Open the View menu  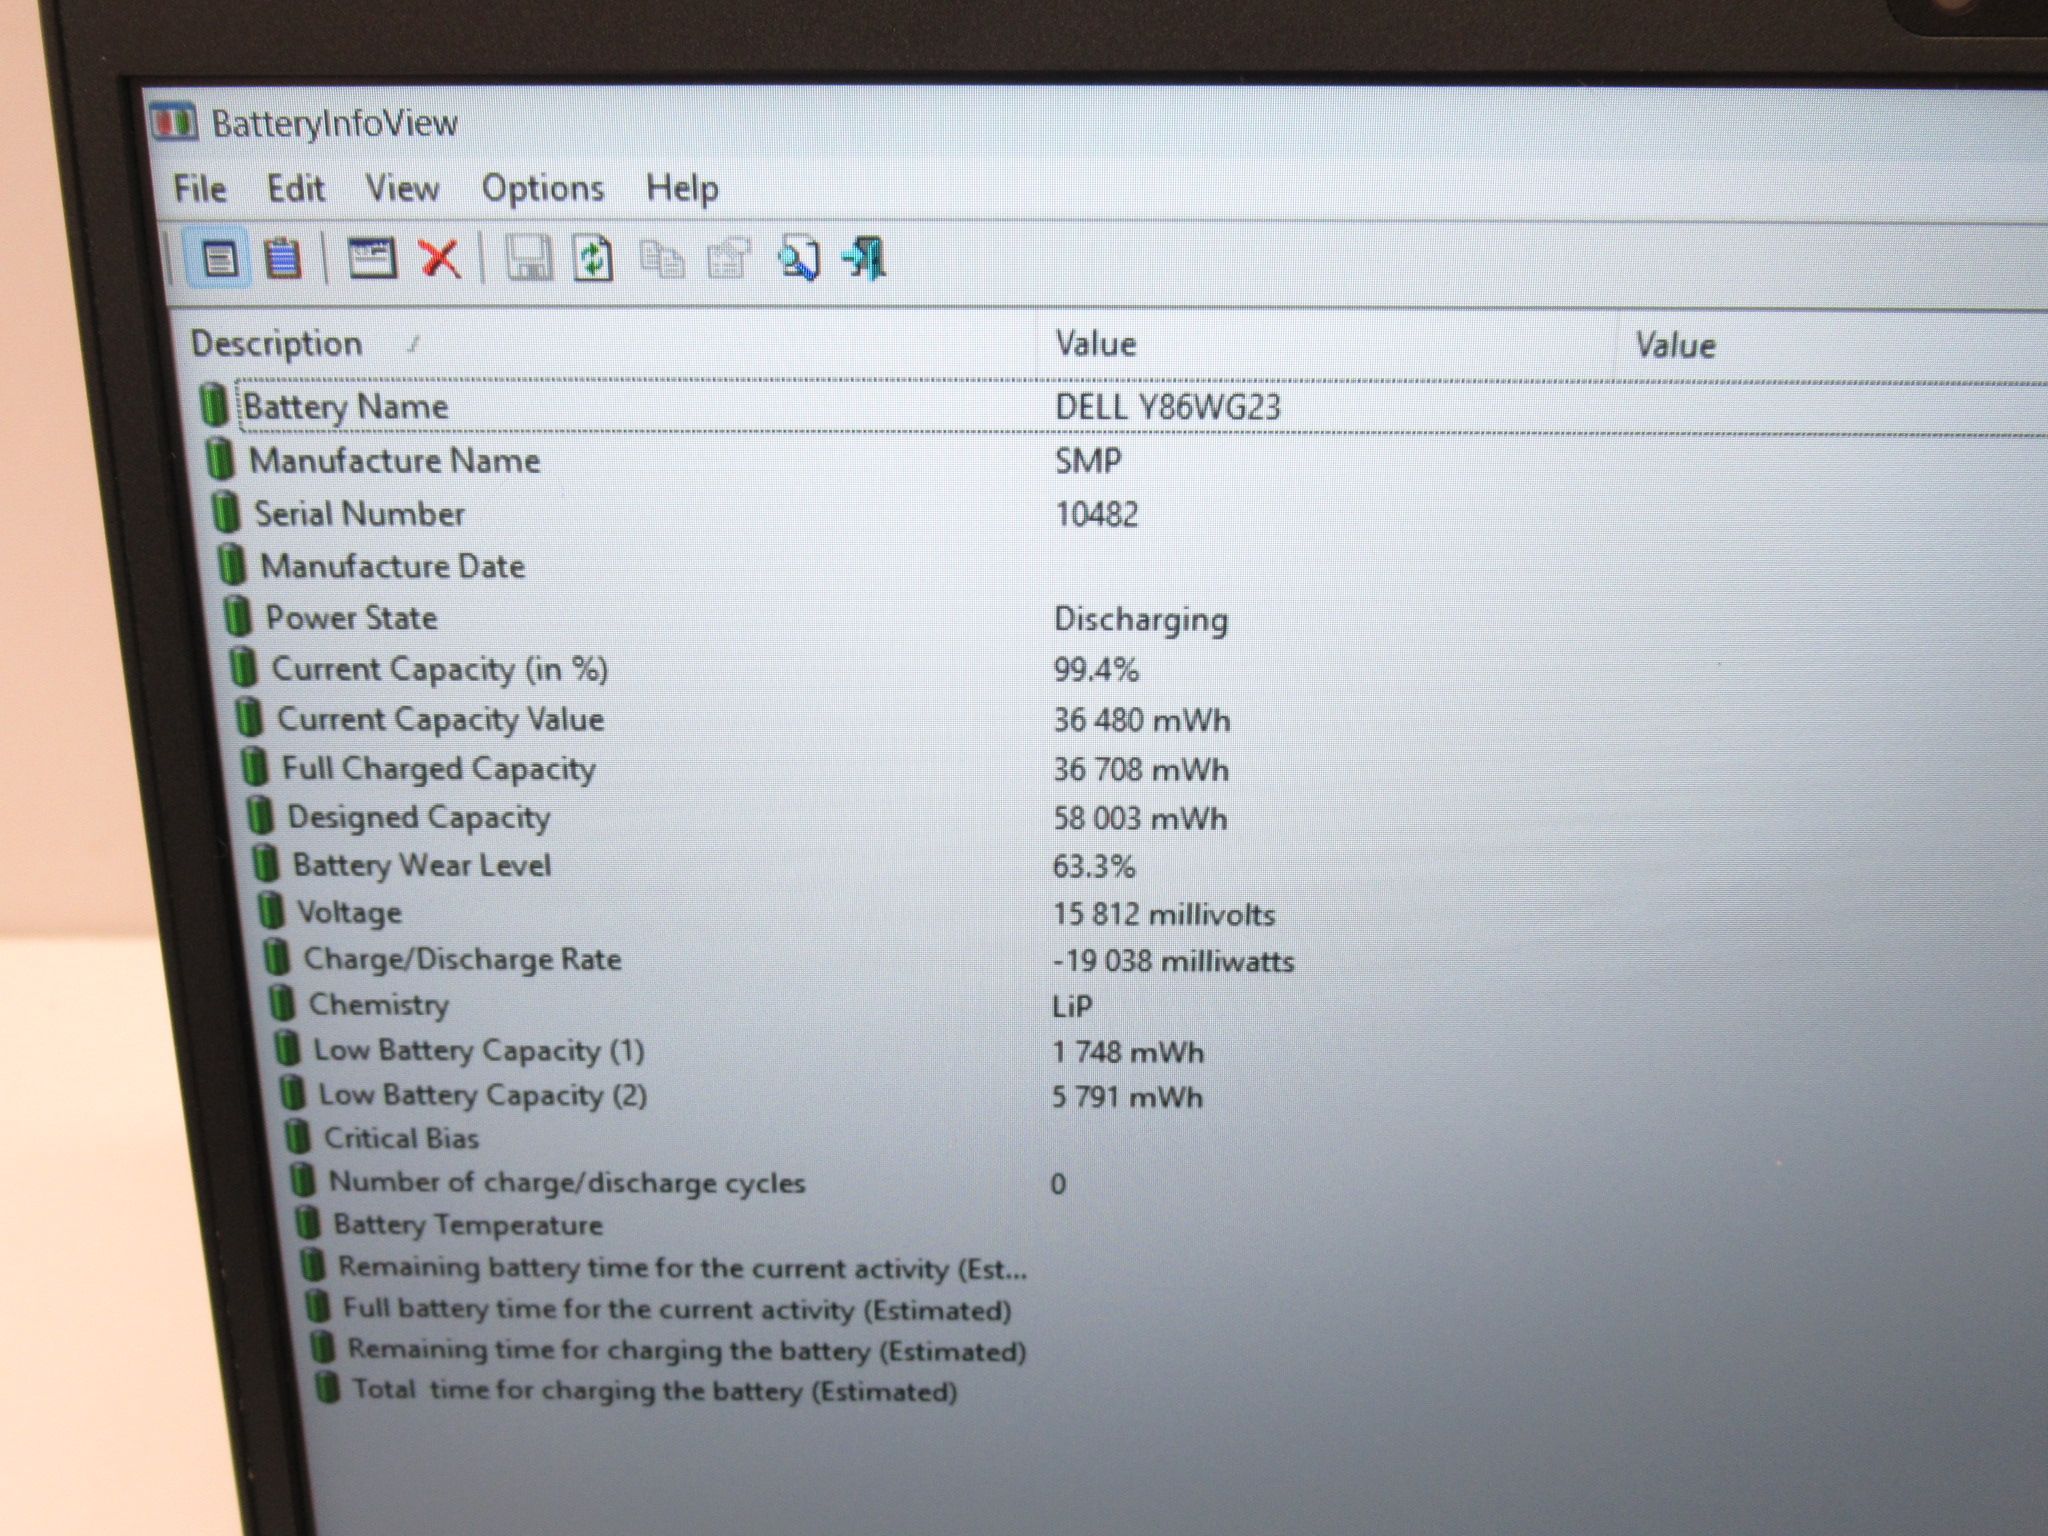402,188
